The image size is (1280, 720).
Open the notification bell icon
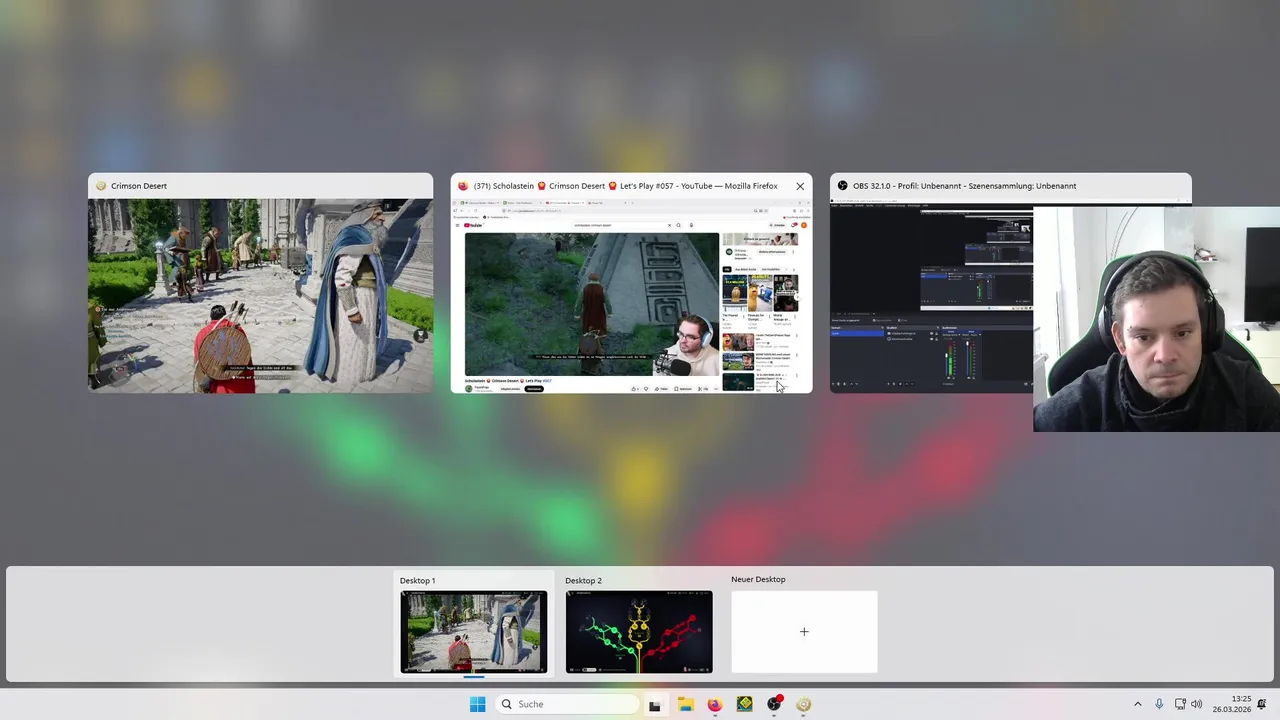(x=1262, y=704)
